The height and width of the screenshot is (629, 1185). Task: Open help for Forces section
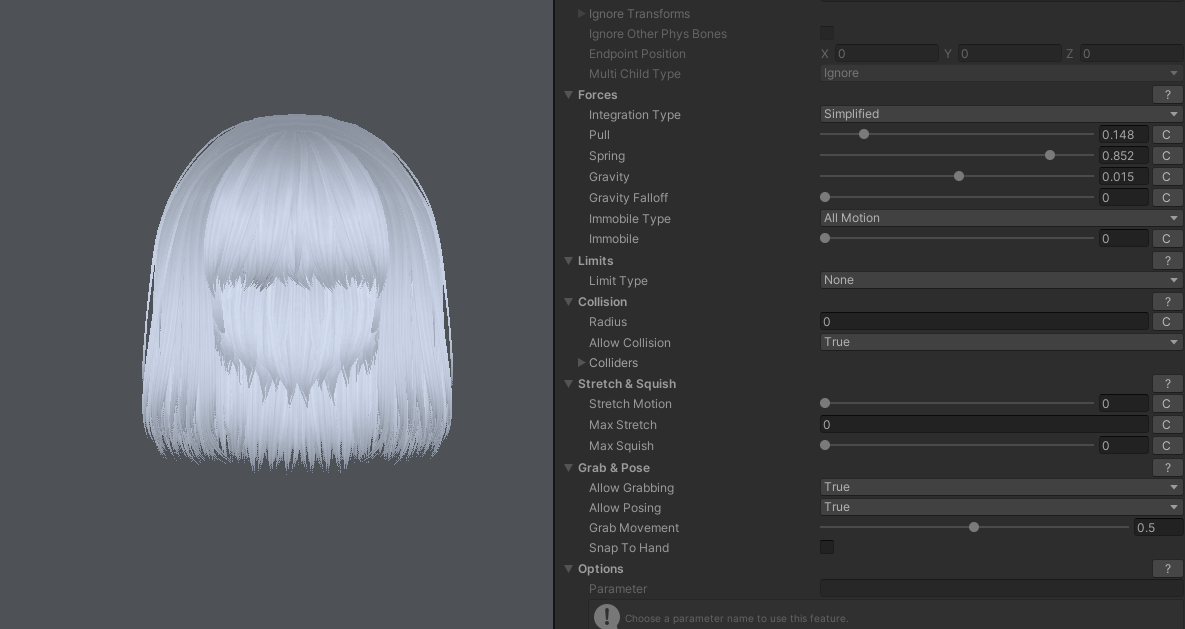[1168, 95]
